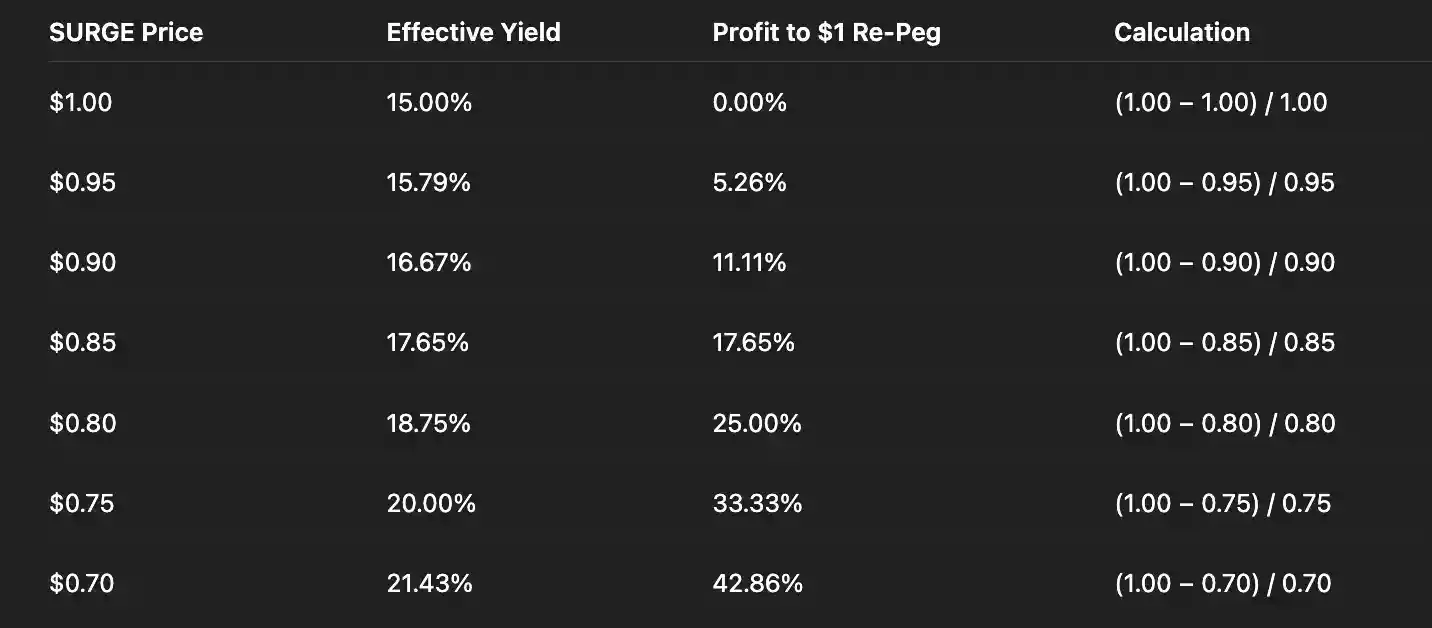Select the 5.26% profit value
The width and height of the screenshot is (1432, 628).
(749, 182)
